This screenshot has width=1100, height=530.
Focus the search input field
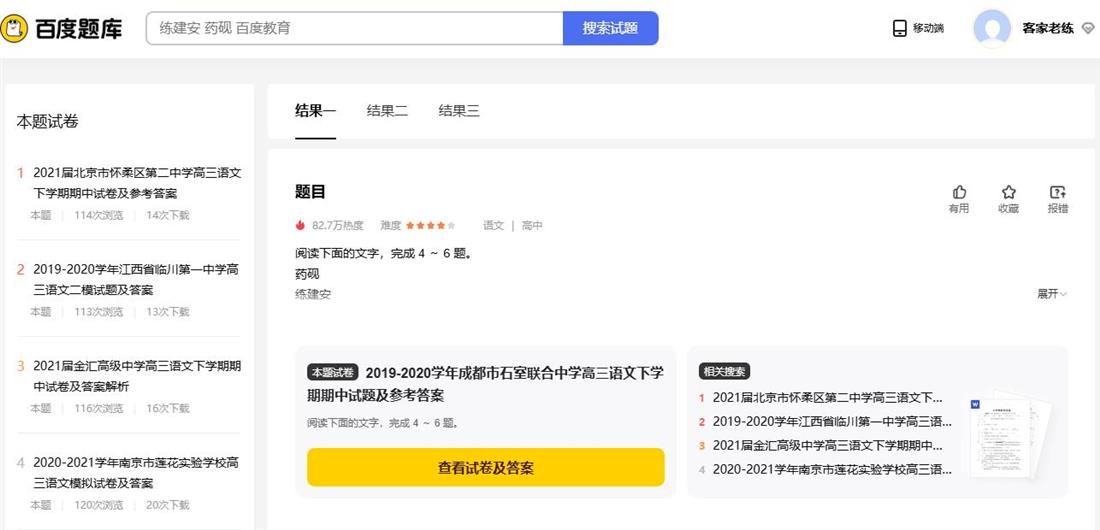(355, 28)
